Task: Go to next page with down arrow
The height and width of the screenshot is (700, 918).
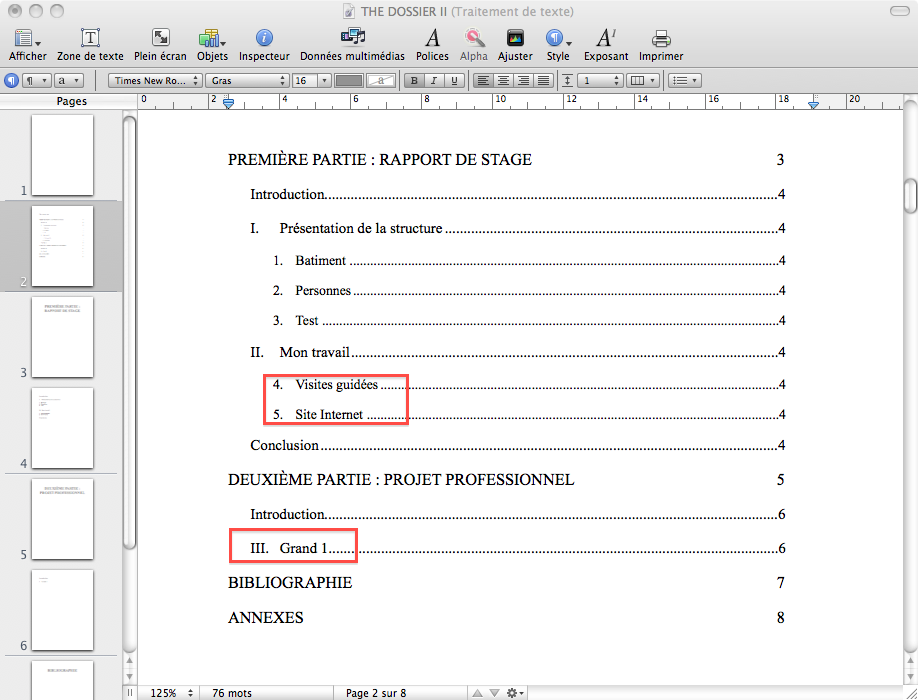Action: point(494,692)
